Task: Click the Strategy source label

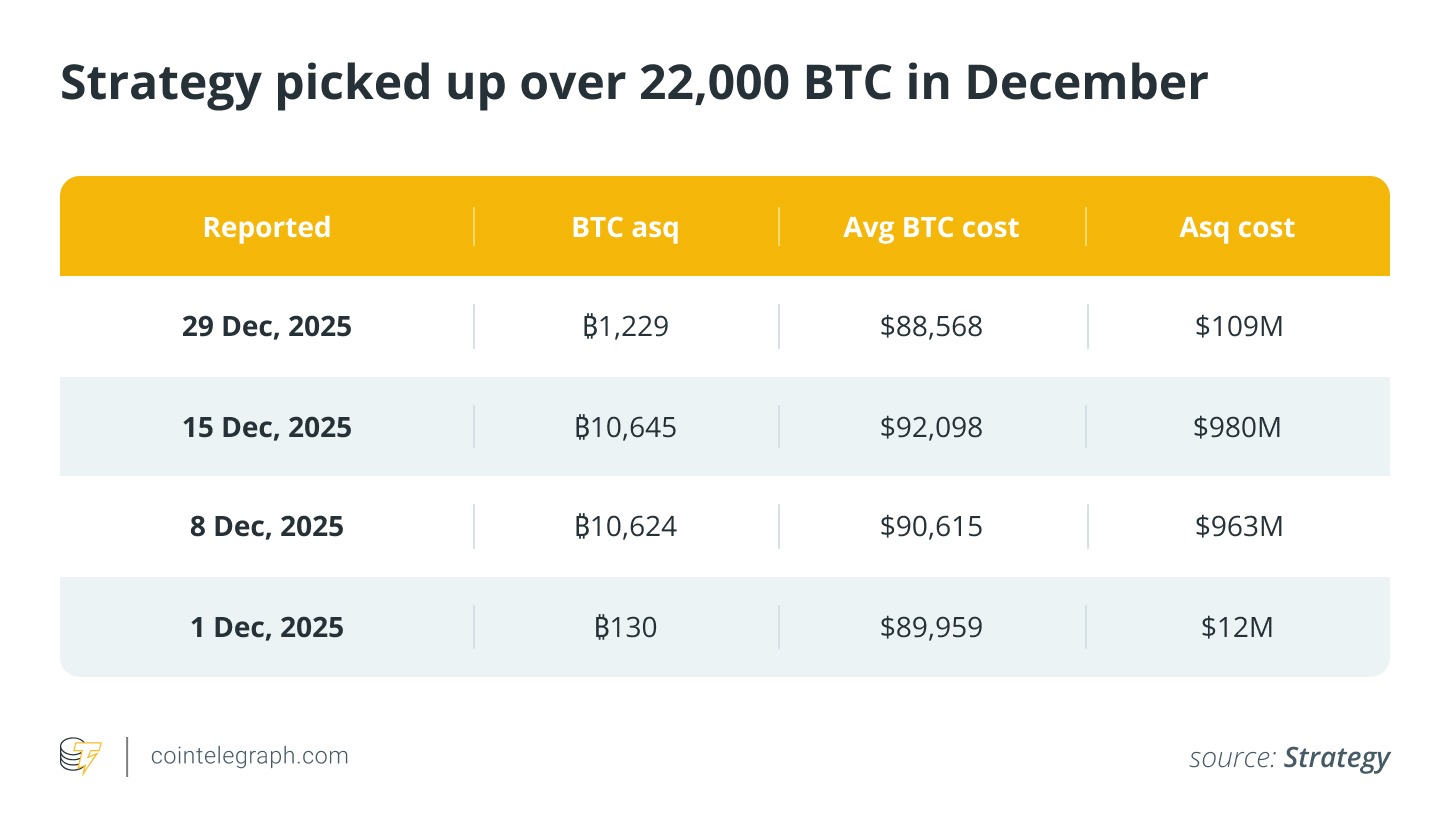Action: pyautogui.click(x=1336, y=758)
